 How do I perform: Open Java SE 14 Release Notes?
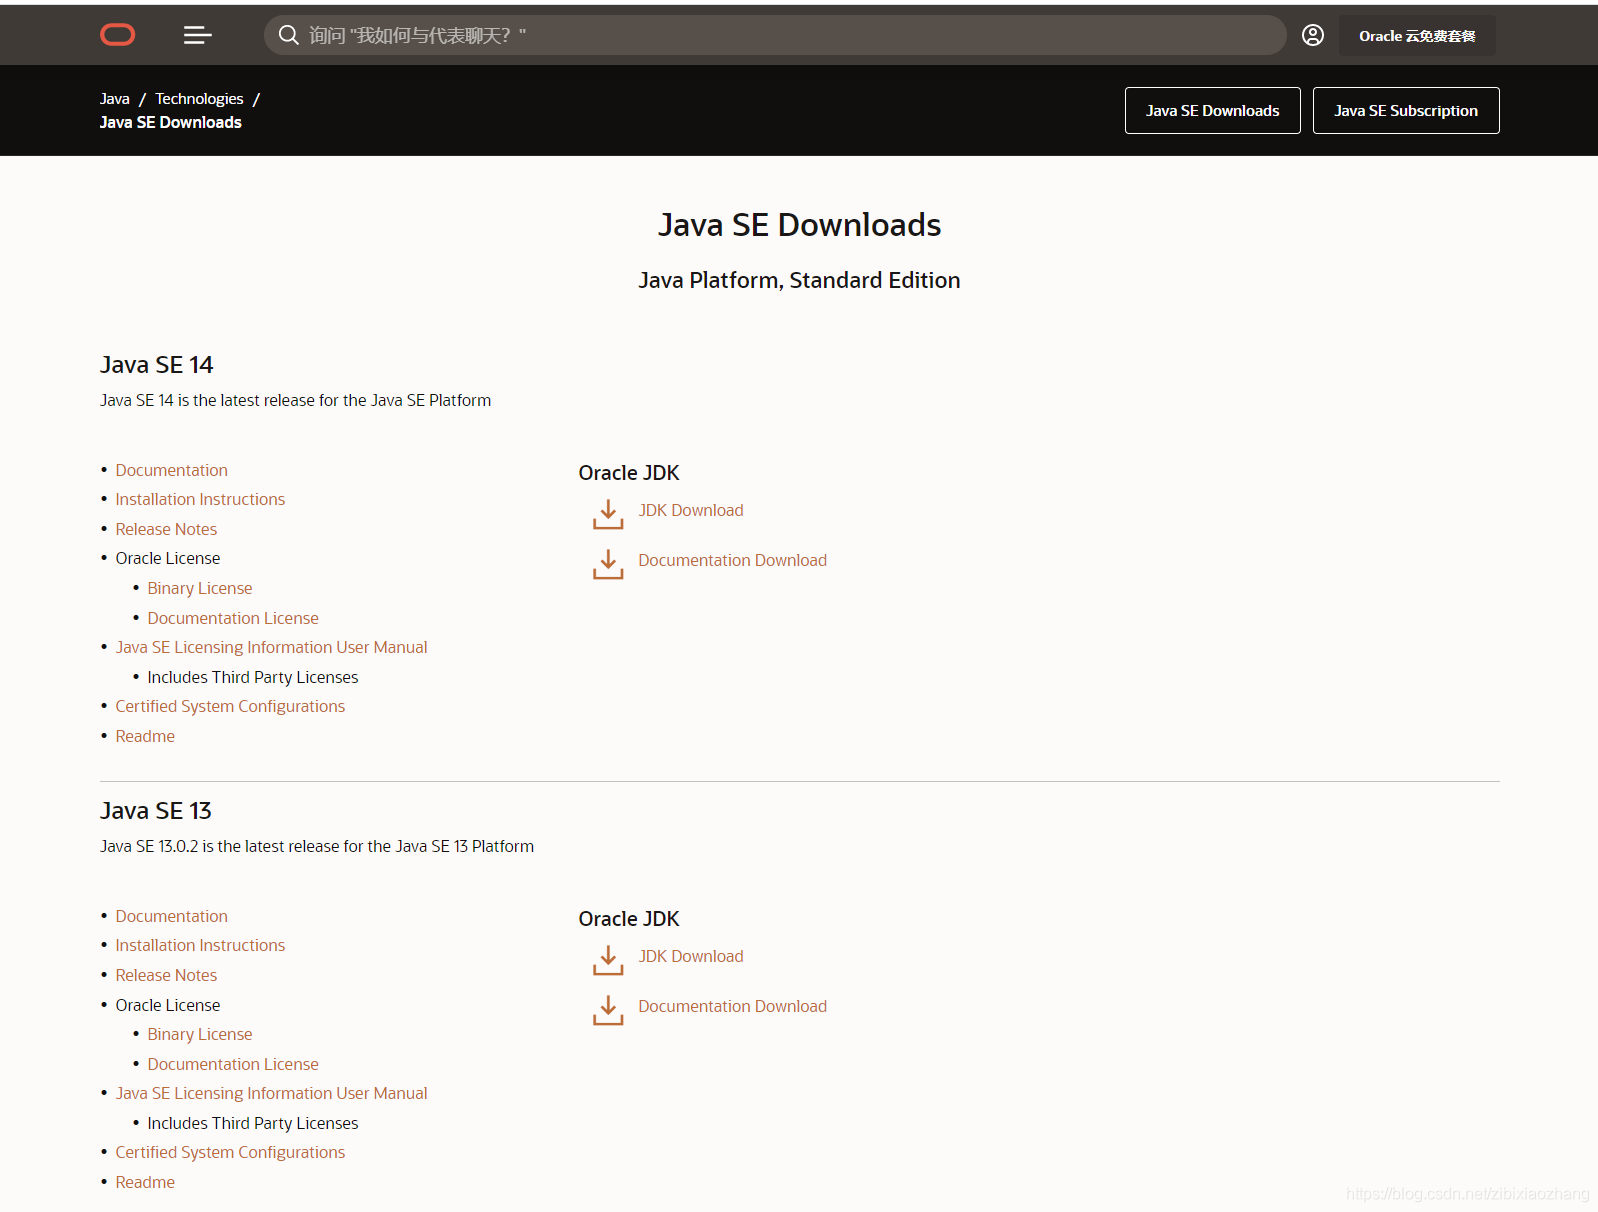pyautogui.click(x=166, y=529)
